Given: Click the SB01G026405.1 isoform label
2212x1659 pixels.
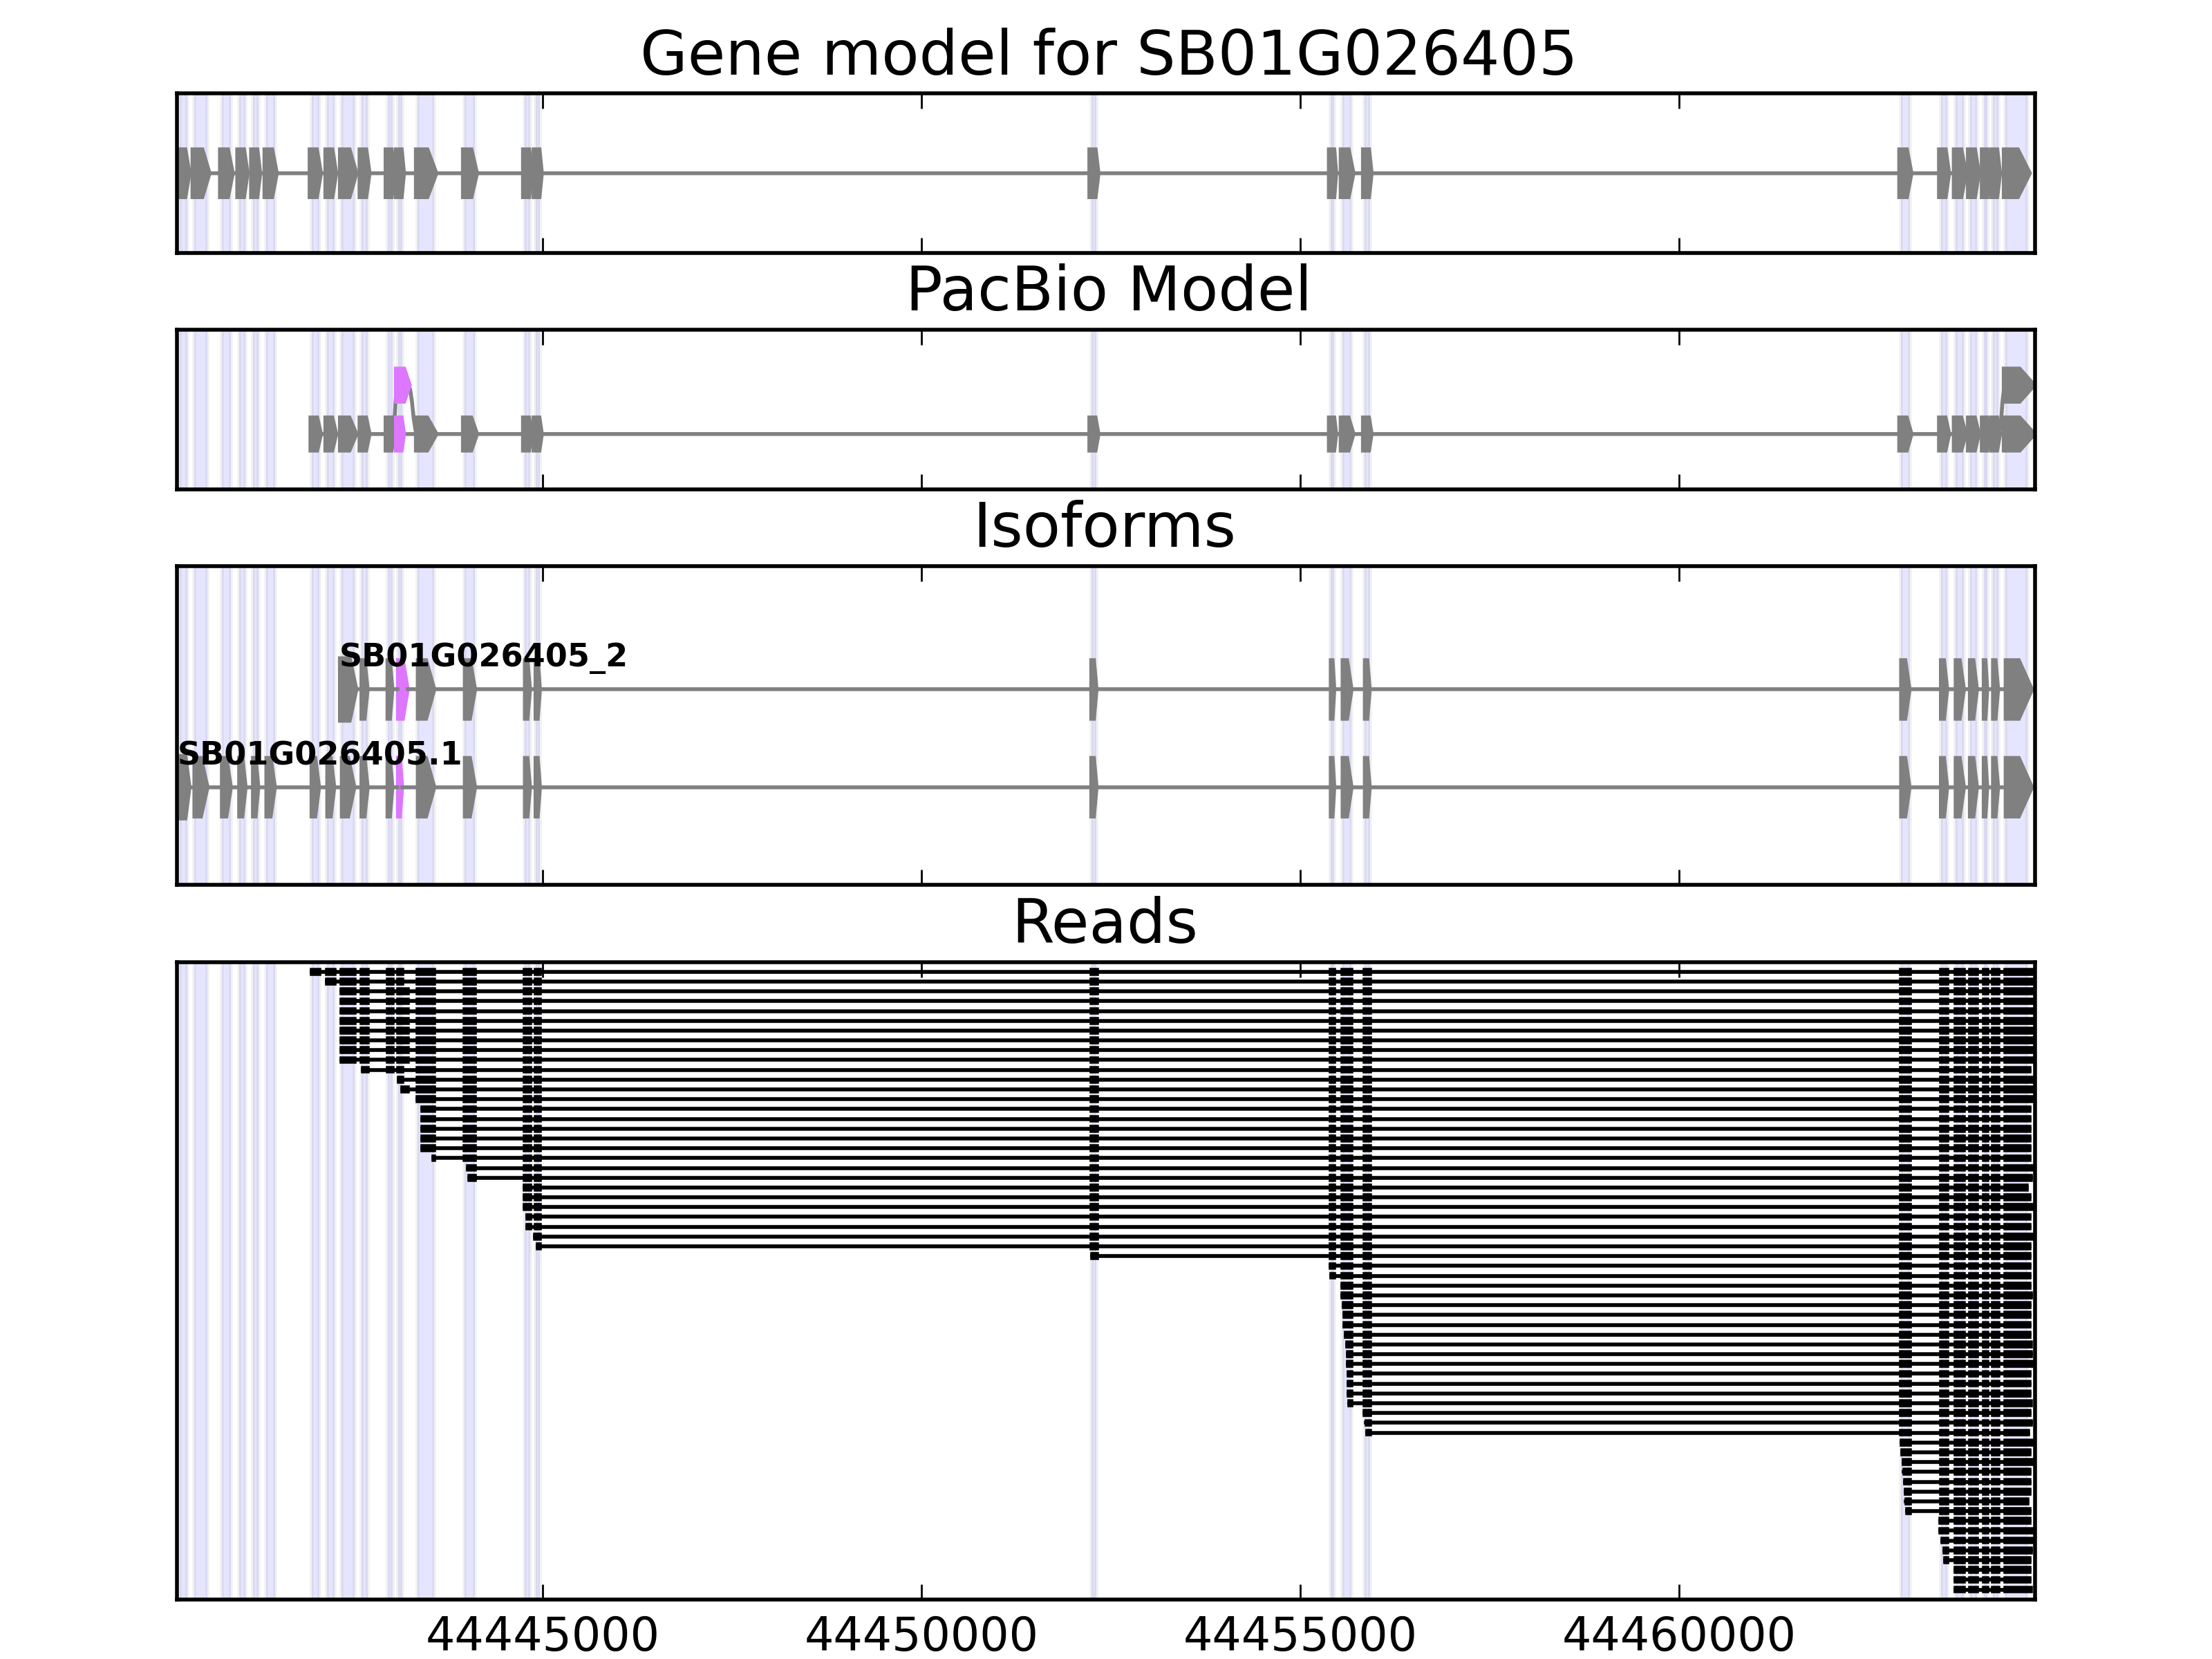Looking at the screenshot, I should pyautogui.click(x=320, y=753).
